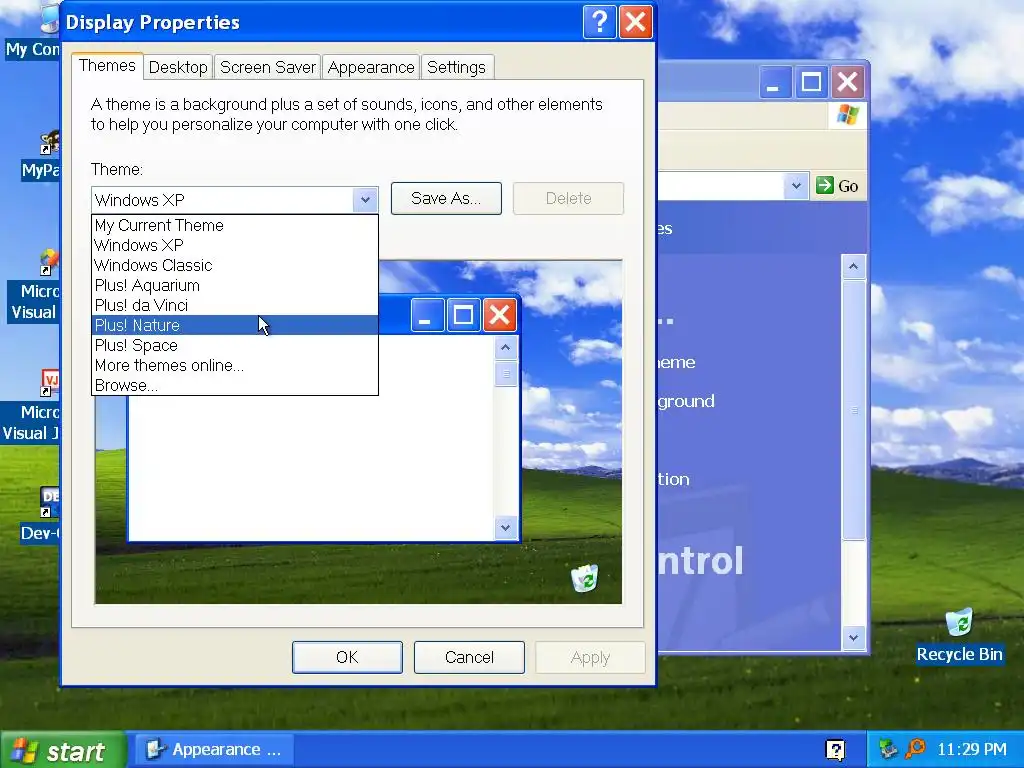Screen dimensions: 1024x768
Task: Select My Current Theme from list
Action: (x=234, y=225)
